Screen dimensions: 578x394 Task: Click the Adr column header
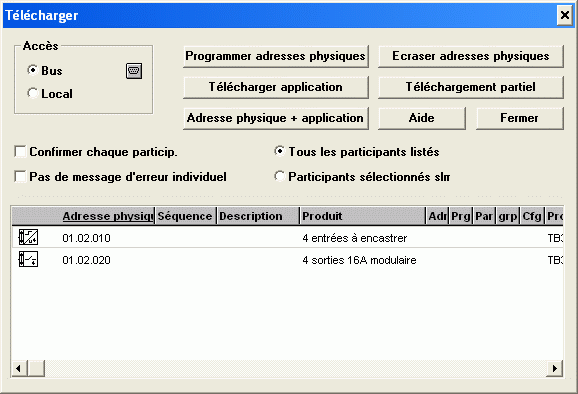click(x=438, y=216)
